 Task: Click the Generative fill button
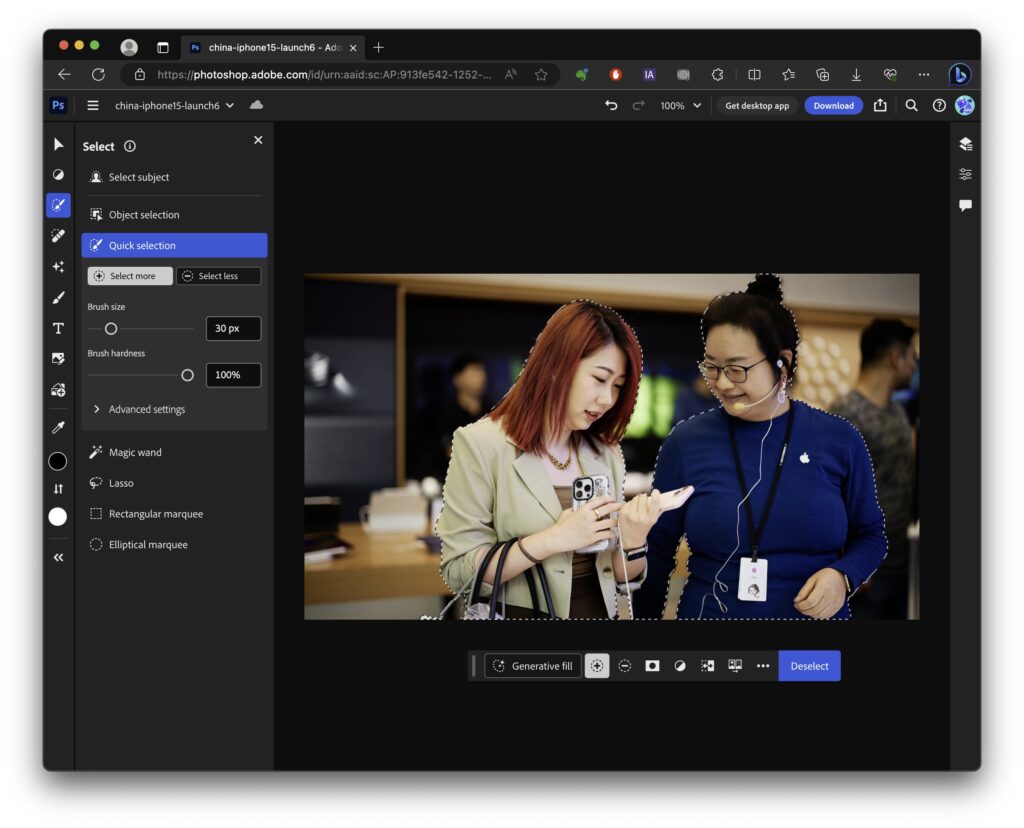point(533,666)
